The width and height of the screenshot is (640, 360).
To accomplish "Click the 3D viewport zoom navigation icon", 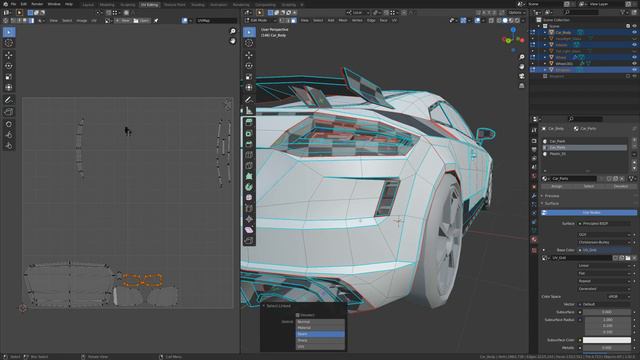I will [522, 57].
